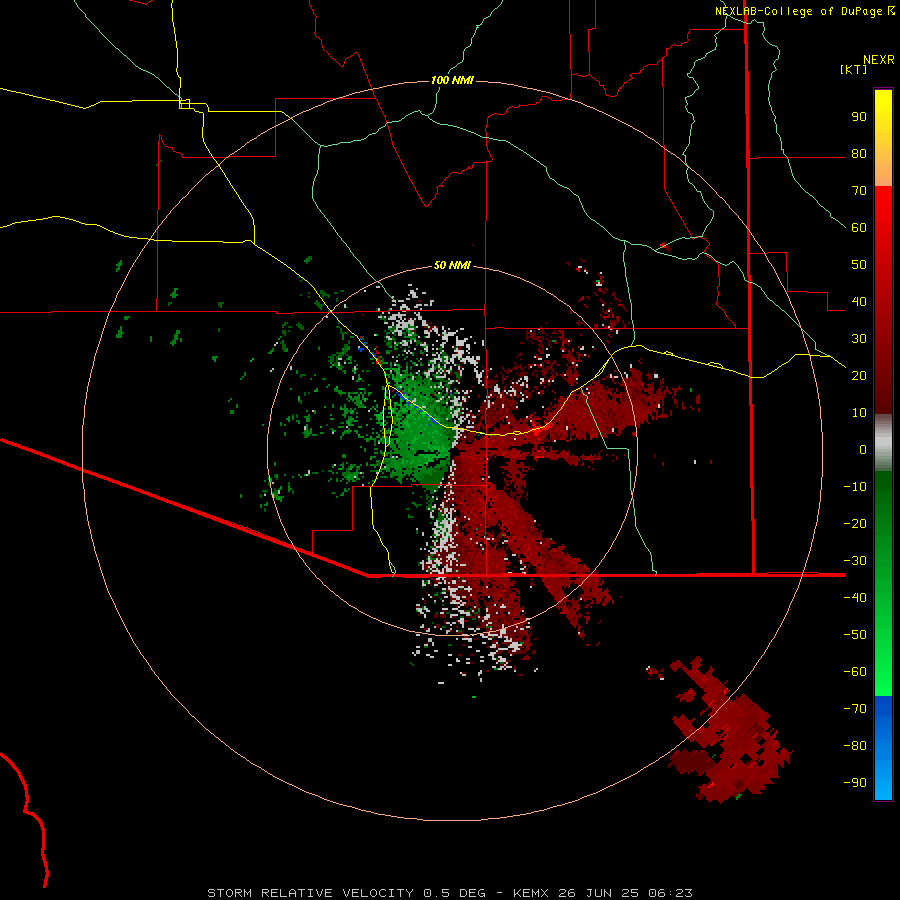Click the -60 value on velocity scale
Viewport: 900px width, 900px height.
point(855,672)
